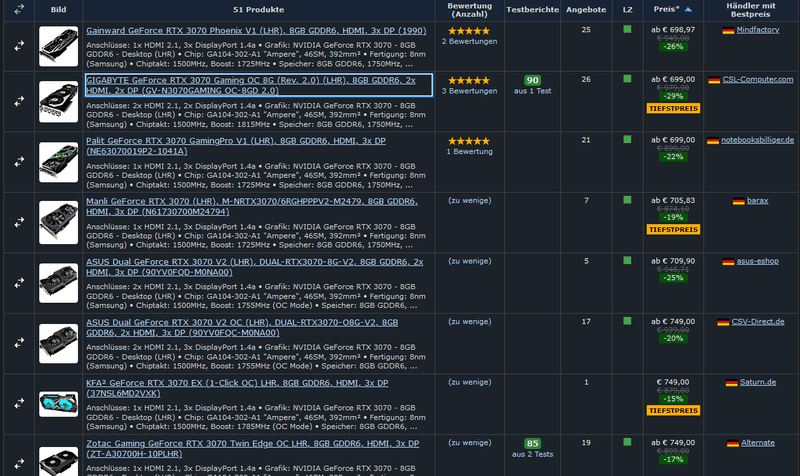800x476 pixels.
Task: Click compare icon for ASUS Dual V2 OC row
Action: pos(19,343)
